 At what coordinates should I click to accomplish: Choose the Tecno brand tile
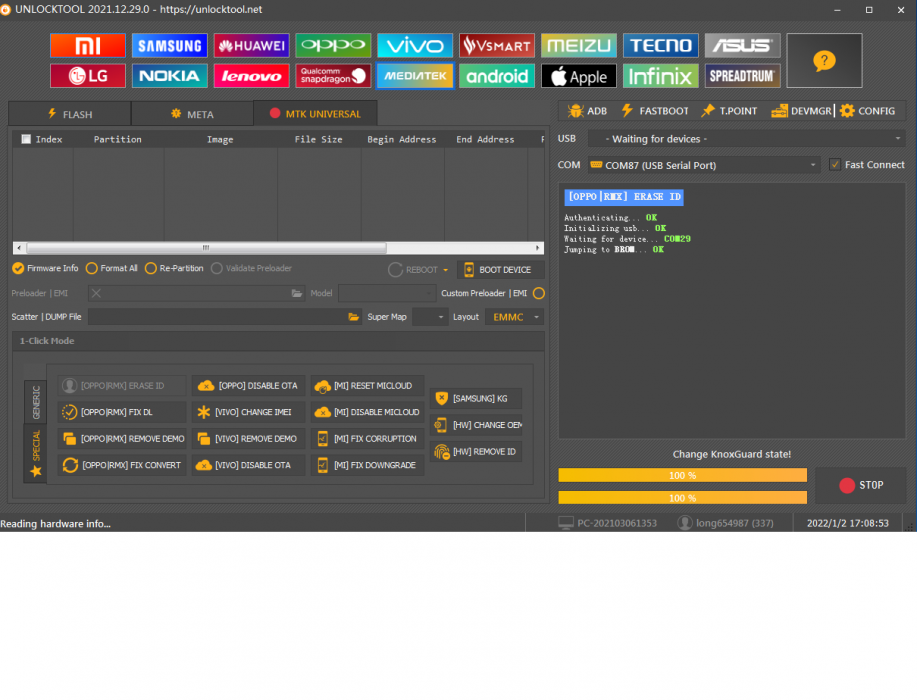coord(661,46)
